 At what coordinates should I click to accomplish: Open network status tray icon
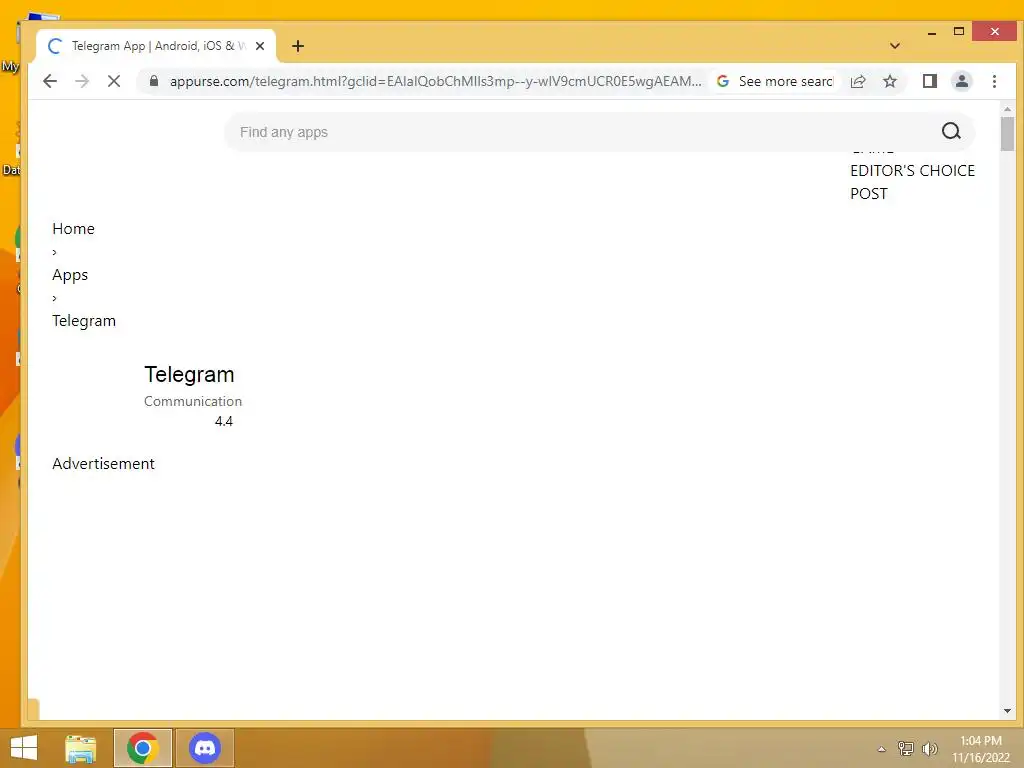(x=905, y=749)
